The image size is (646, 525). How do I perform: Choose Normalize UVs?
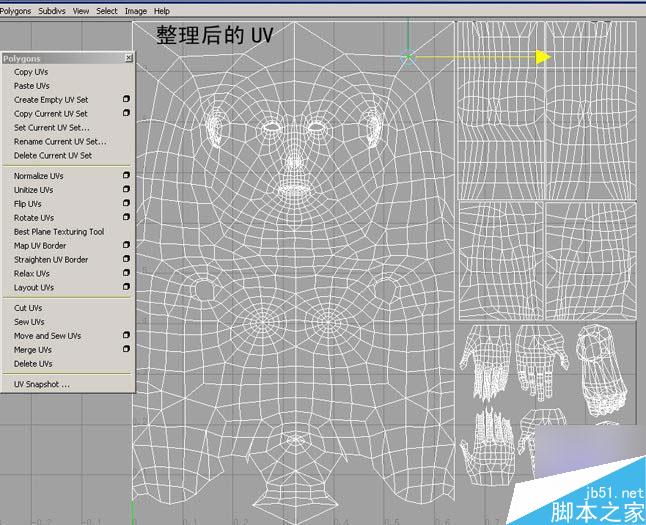pyautogui.click(x=39, y=176)
